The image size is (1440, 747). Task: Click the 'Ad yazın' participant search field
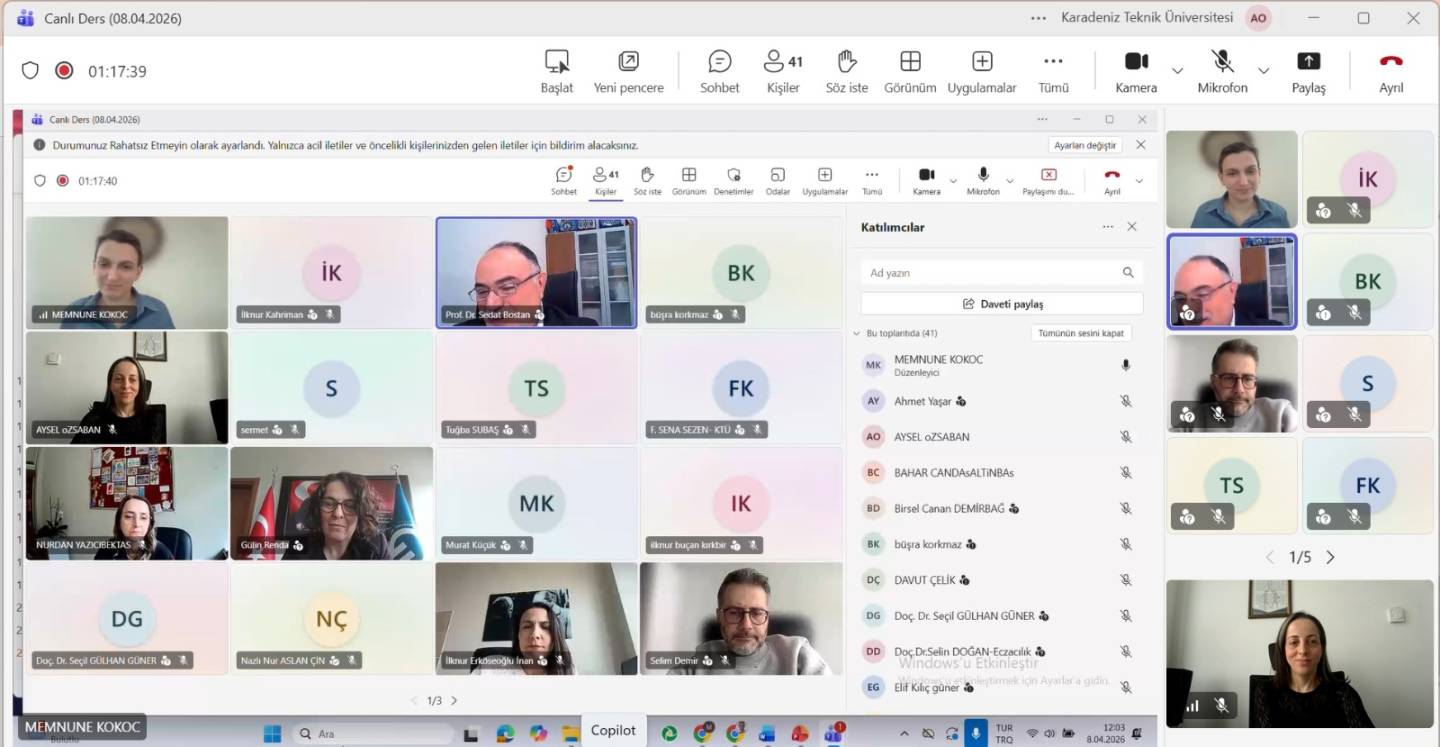pyautogui.click(x=990, y=273)
